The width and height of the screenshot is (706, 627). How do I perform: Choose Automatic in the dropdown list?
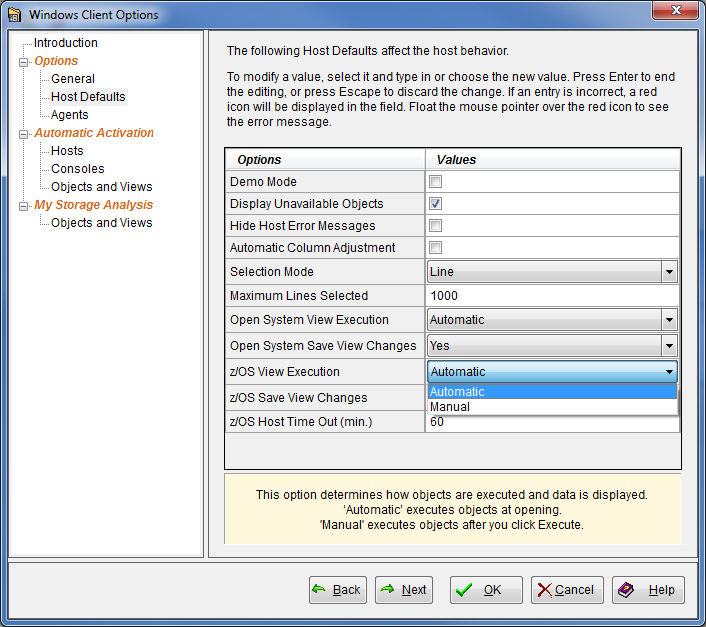pyautogui.click(x=552, y=392)
